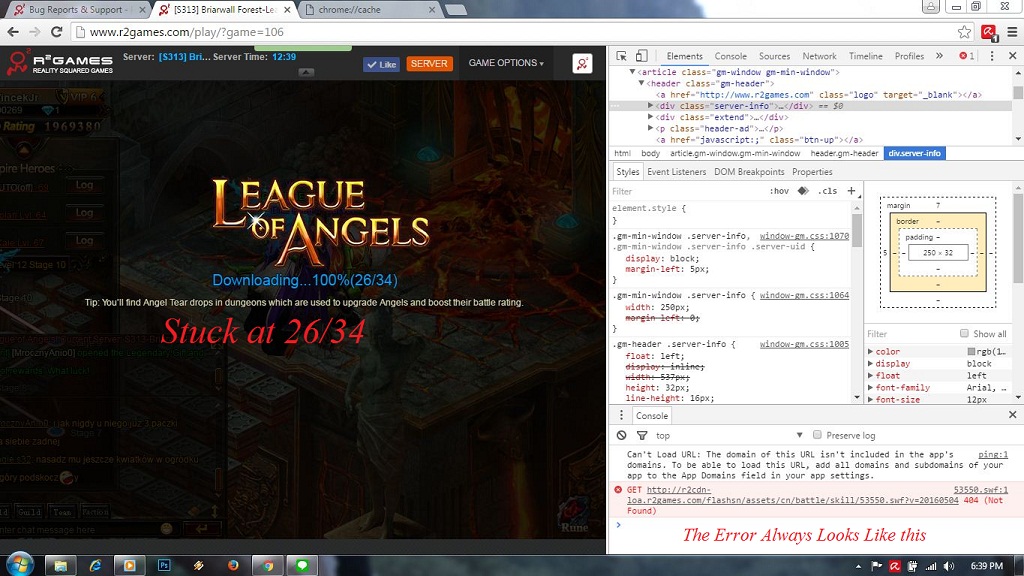Toggle the :hov element state option

(779, 191)
